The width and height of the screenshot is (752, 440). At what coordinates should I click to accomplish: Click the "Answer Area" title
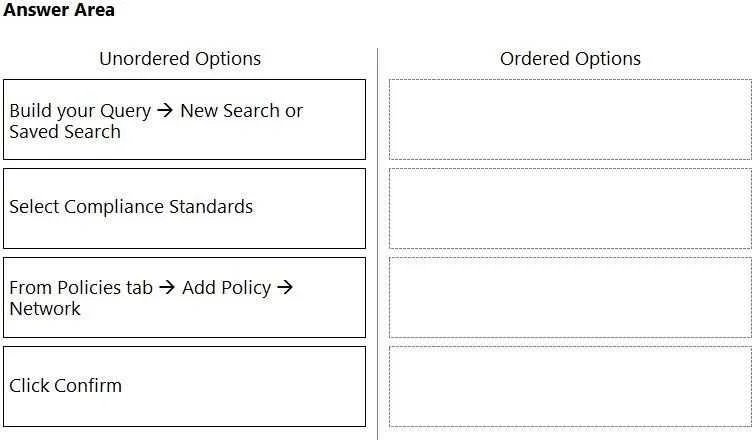point(59,10)
